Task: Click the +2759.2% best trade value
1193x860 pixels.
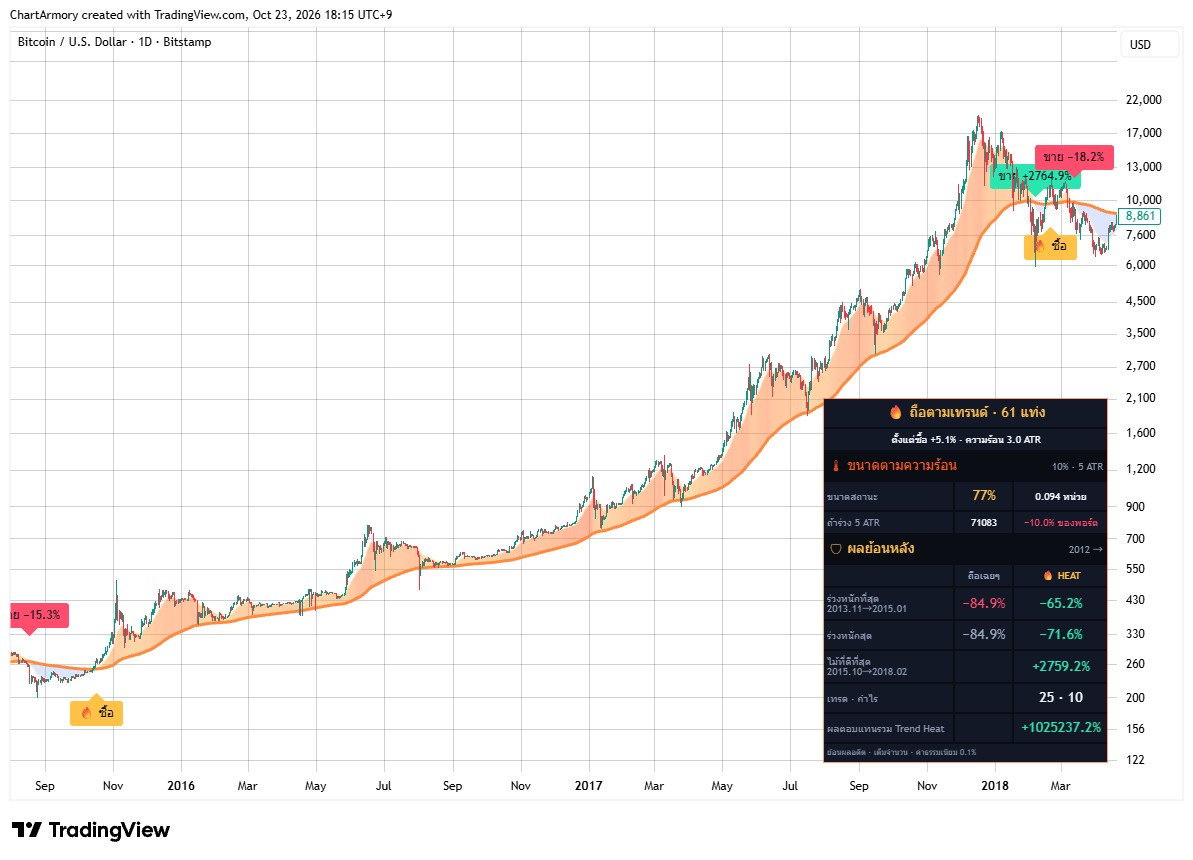Action: (x=1061, y=666)
